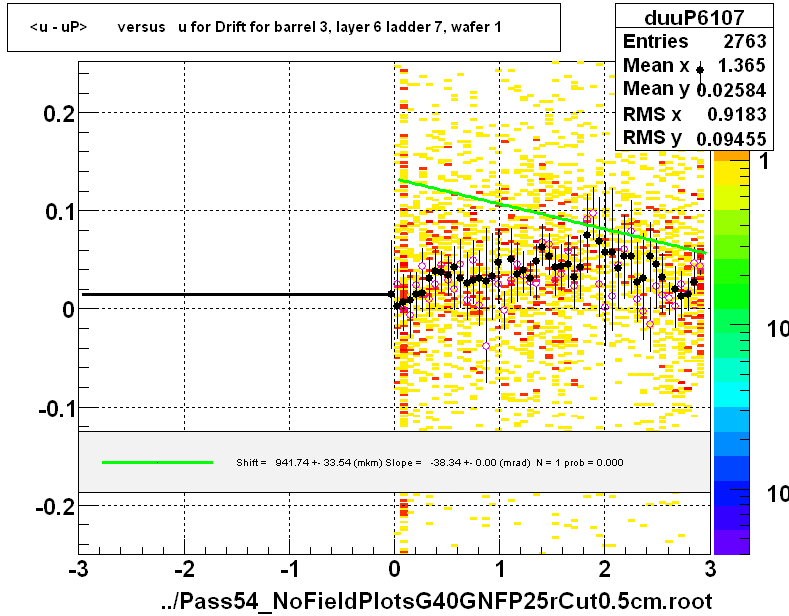The width and height of the screenshot is (789, 616).
Task: Click the green fitted line across the plot
Action: tap(552, 216)
